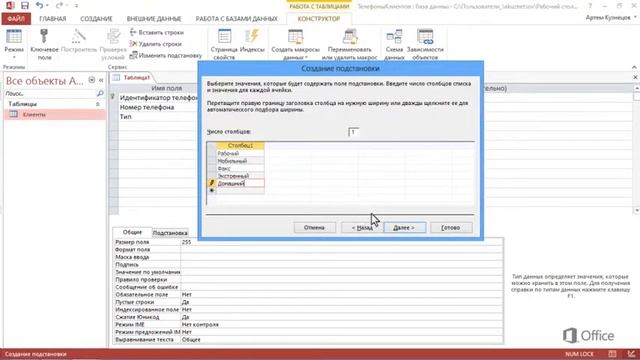Click the datasheet view icon in status bar

tap(612, 354)
